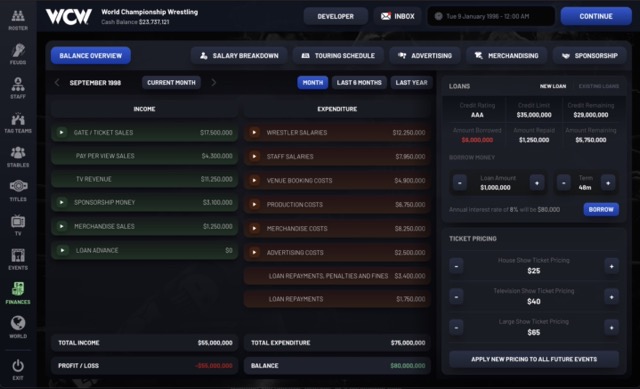The image size is (640, 389).
Task: Expand the Gate / Ticket Sales row
Action: point(61,132)
